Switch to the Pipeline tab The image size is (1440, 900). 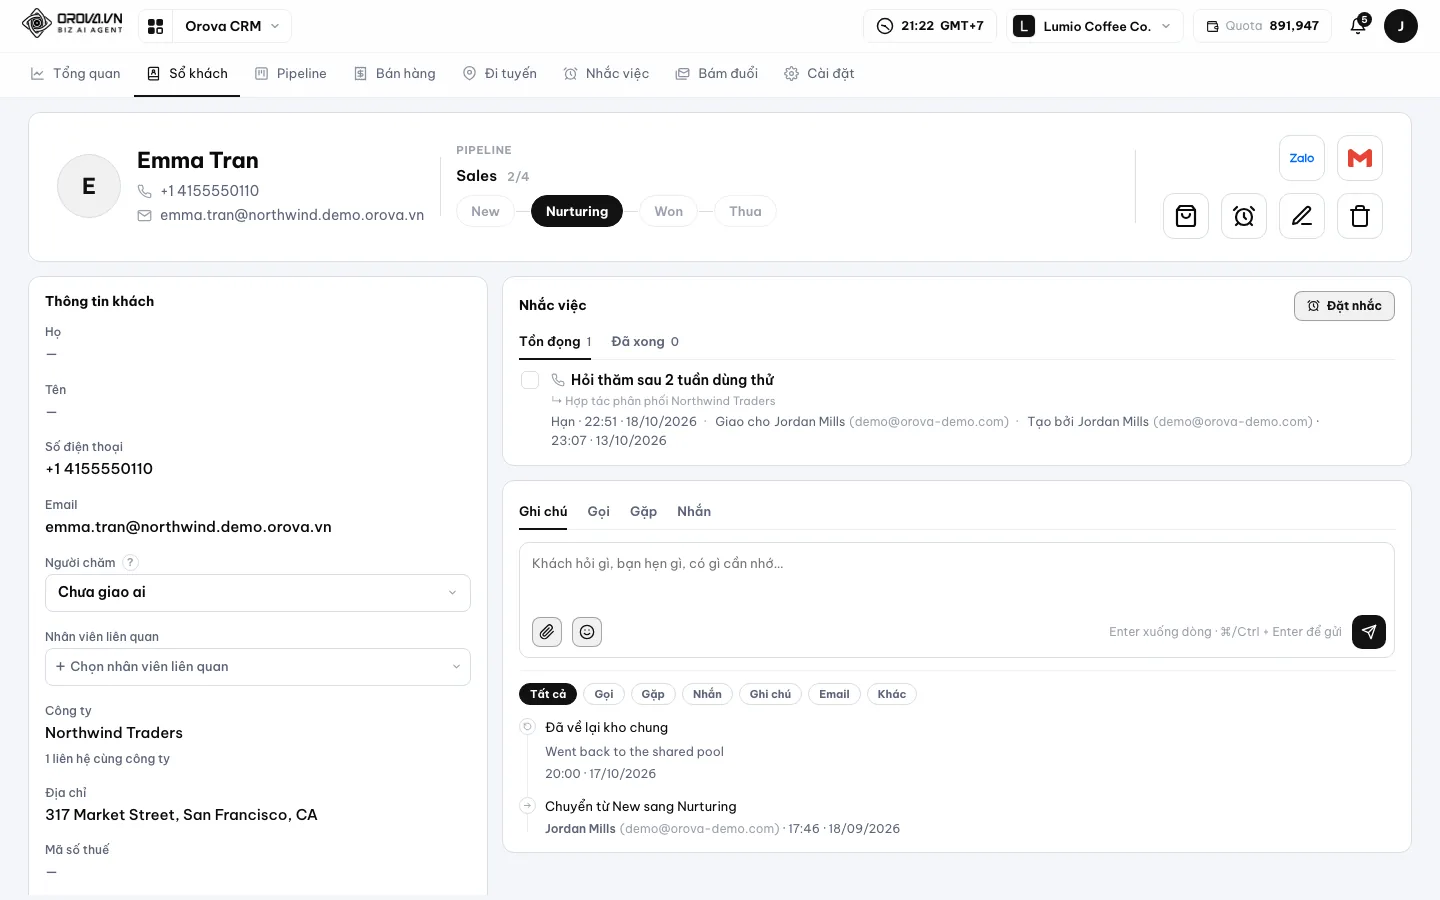(x=291, y=74)
